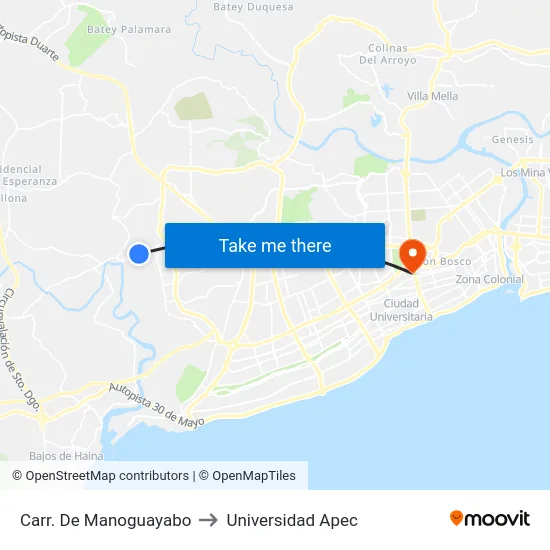Click the arrow between origin and destination
The height and width of the screenshot is (550, 550).
tap(208, 520)
